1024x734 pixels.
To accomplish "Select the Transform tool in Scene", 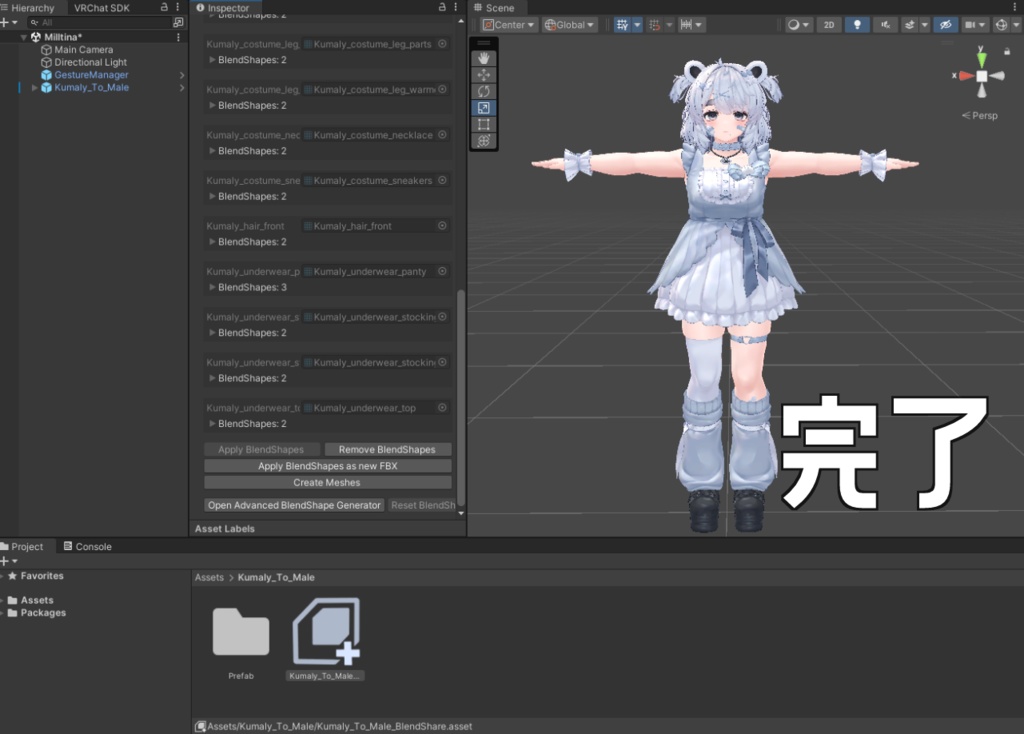I will point(484,140).
